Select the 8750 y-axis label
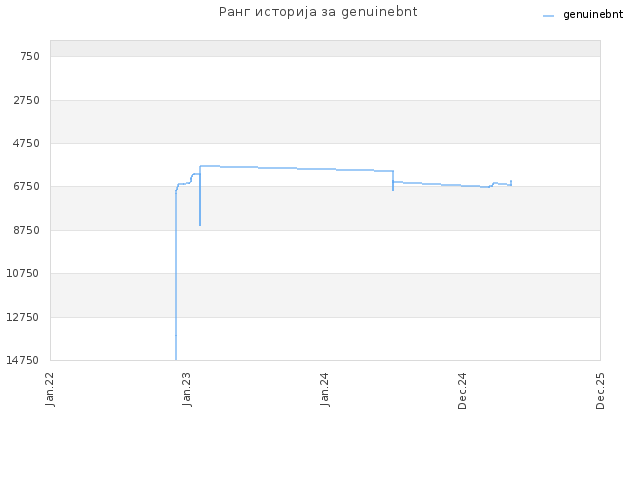640x480 pixels. coord(27,231)
